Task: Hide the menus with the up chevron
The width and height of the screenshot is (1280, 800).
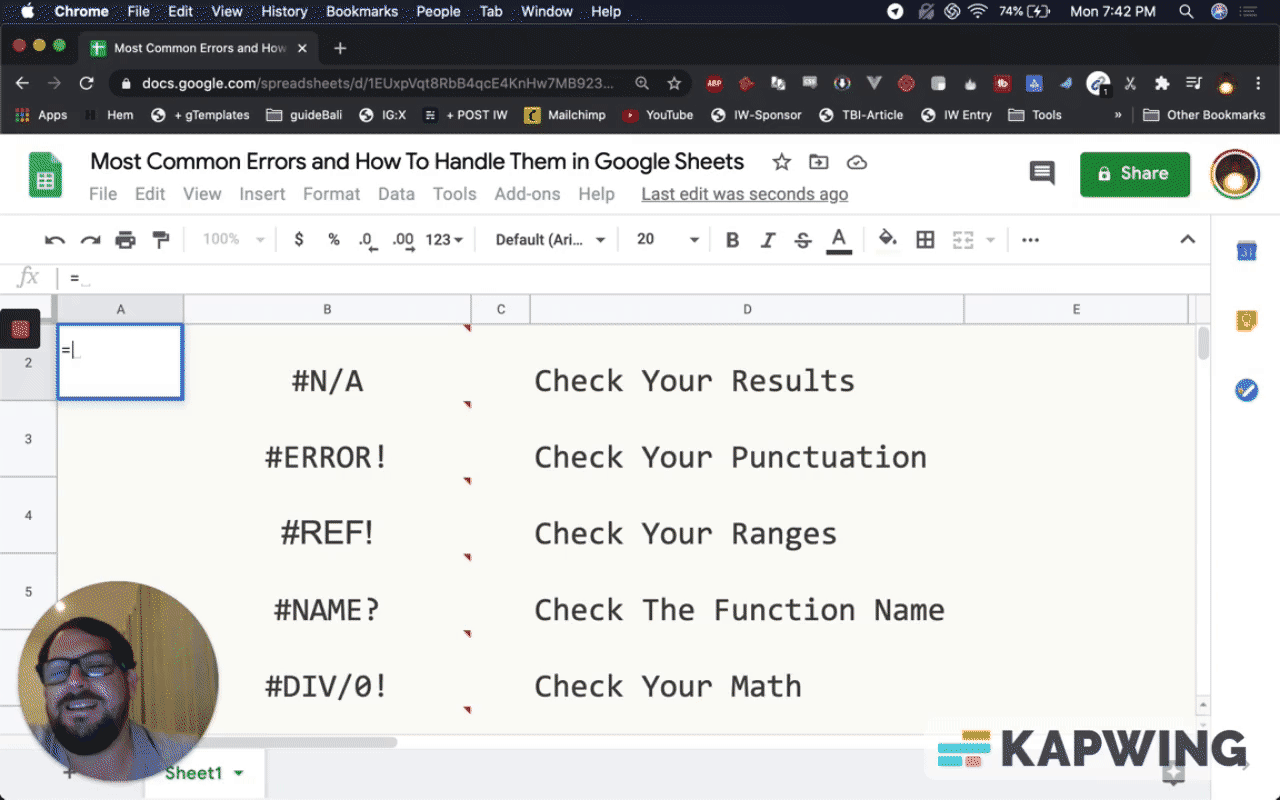Action: 1187,240
